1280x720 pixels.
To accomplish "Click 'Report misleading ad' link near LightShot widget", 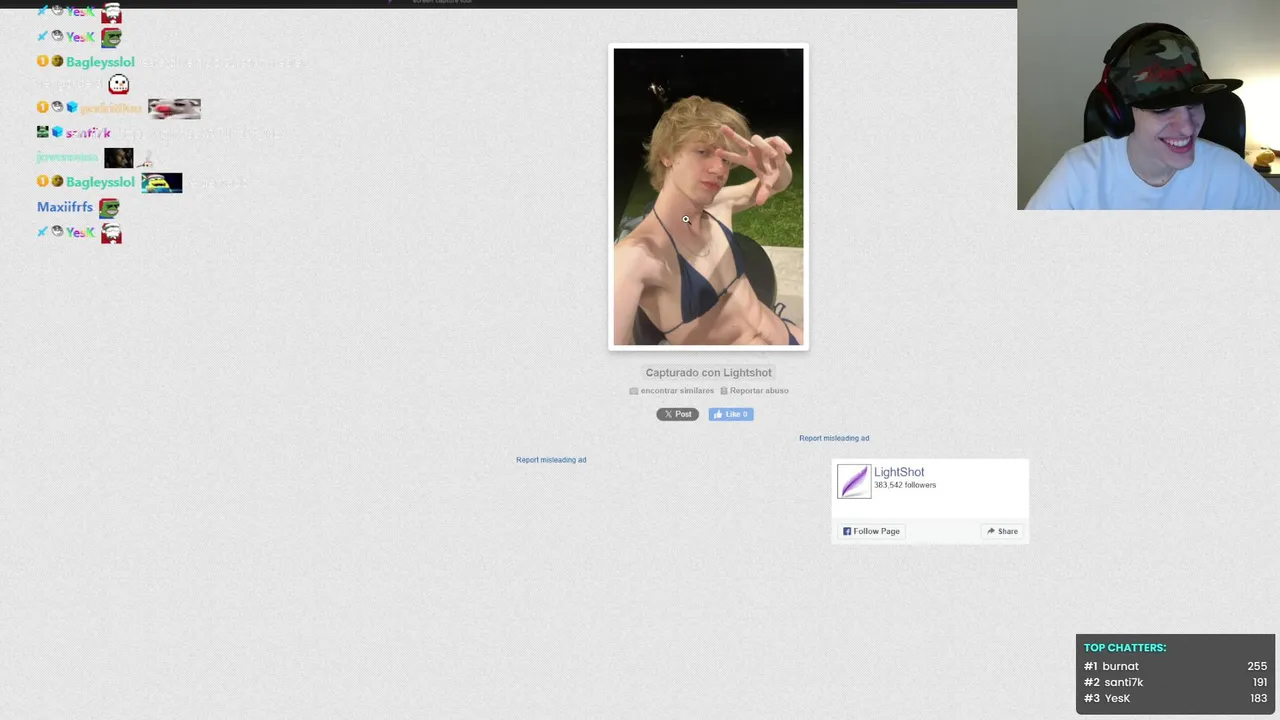I will (x=834, y=438).
